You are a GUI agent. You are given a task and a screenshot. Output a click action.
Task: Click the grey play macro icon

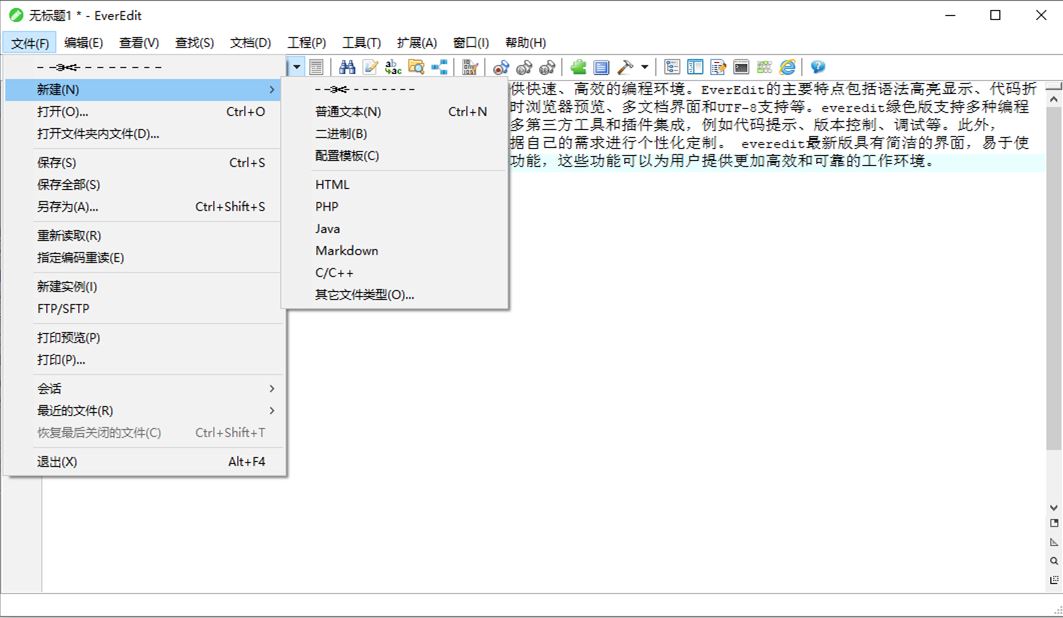tap(524, 67)
